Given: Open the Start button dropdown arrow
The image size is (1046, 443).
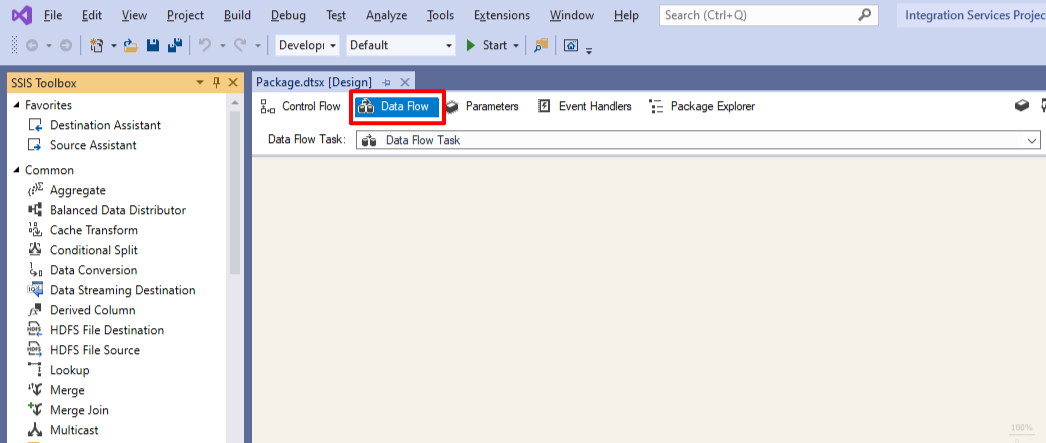Looking at the screenshot, I should pos(516,45).
